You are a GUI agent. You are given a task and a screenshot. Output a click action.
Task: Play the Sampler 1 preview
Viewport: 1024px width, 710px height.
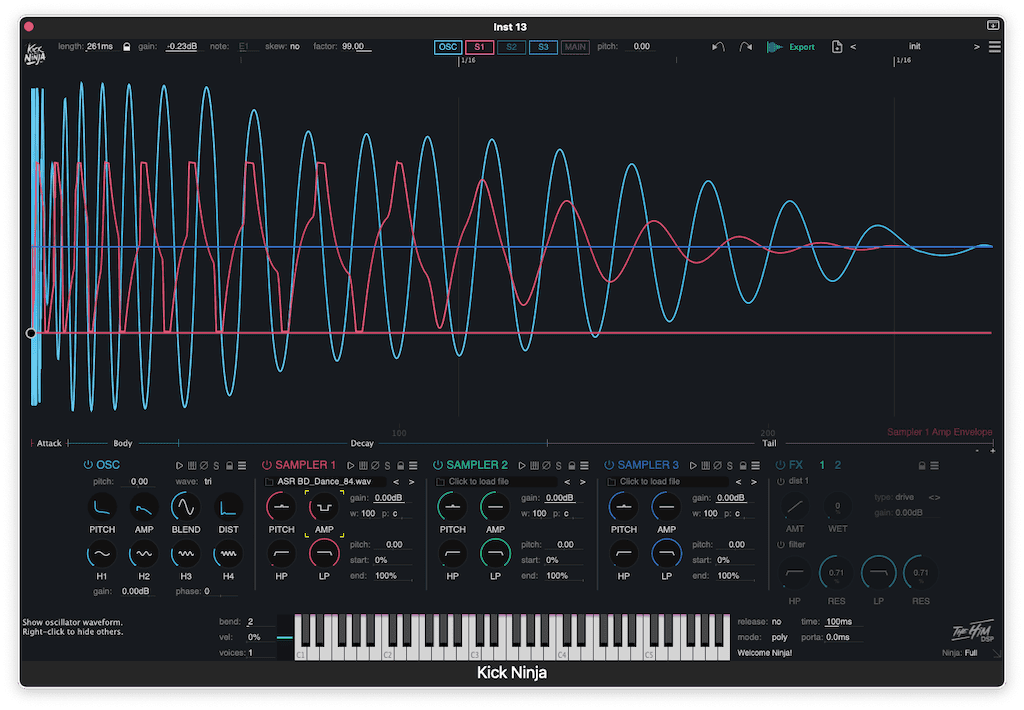[x=351, y=466]
